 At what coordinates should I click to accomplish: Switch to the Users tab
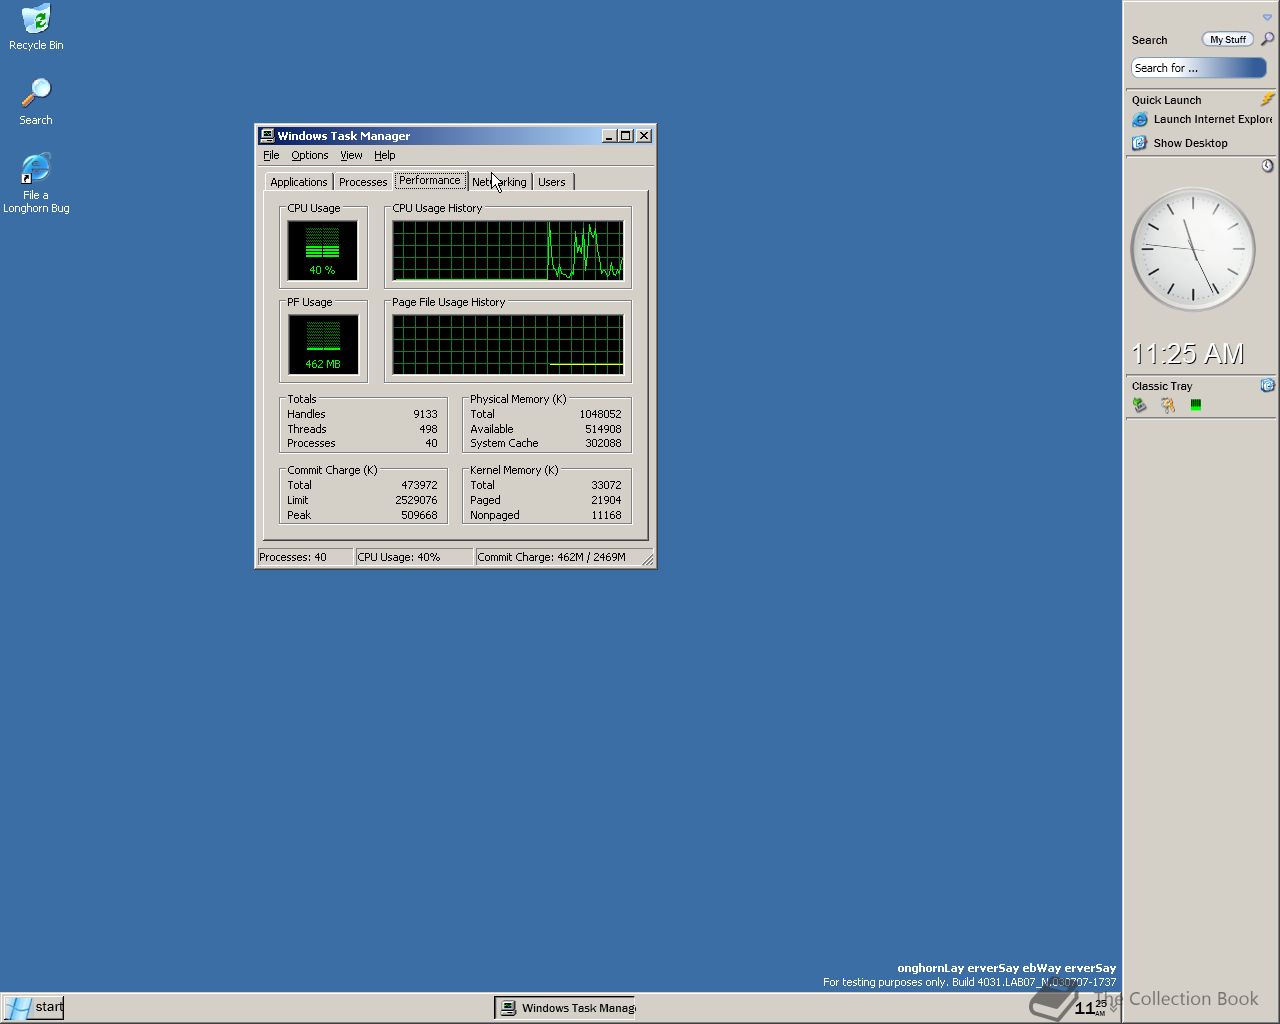(552, 182)
